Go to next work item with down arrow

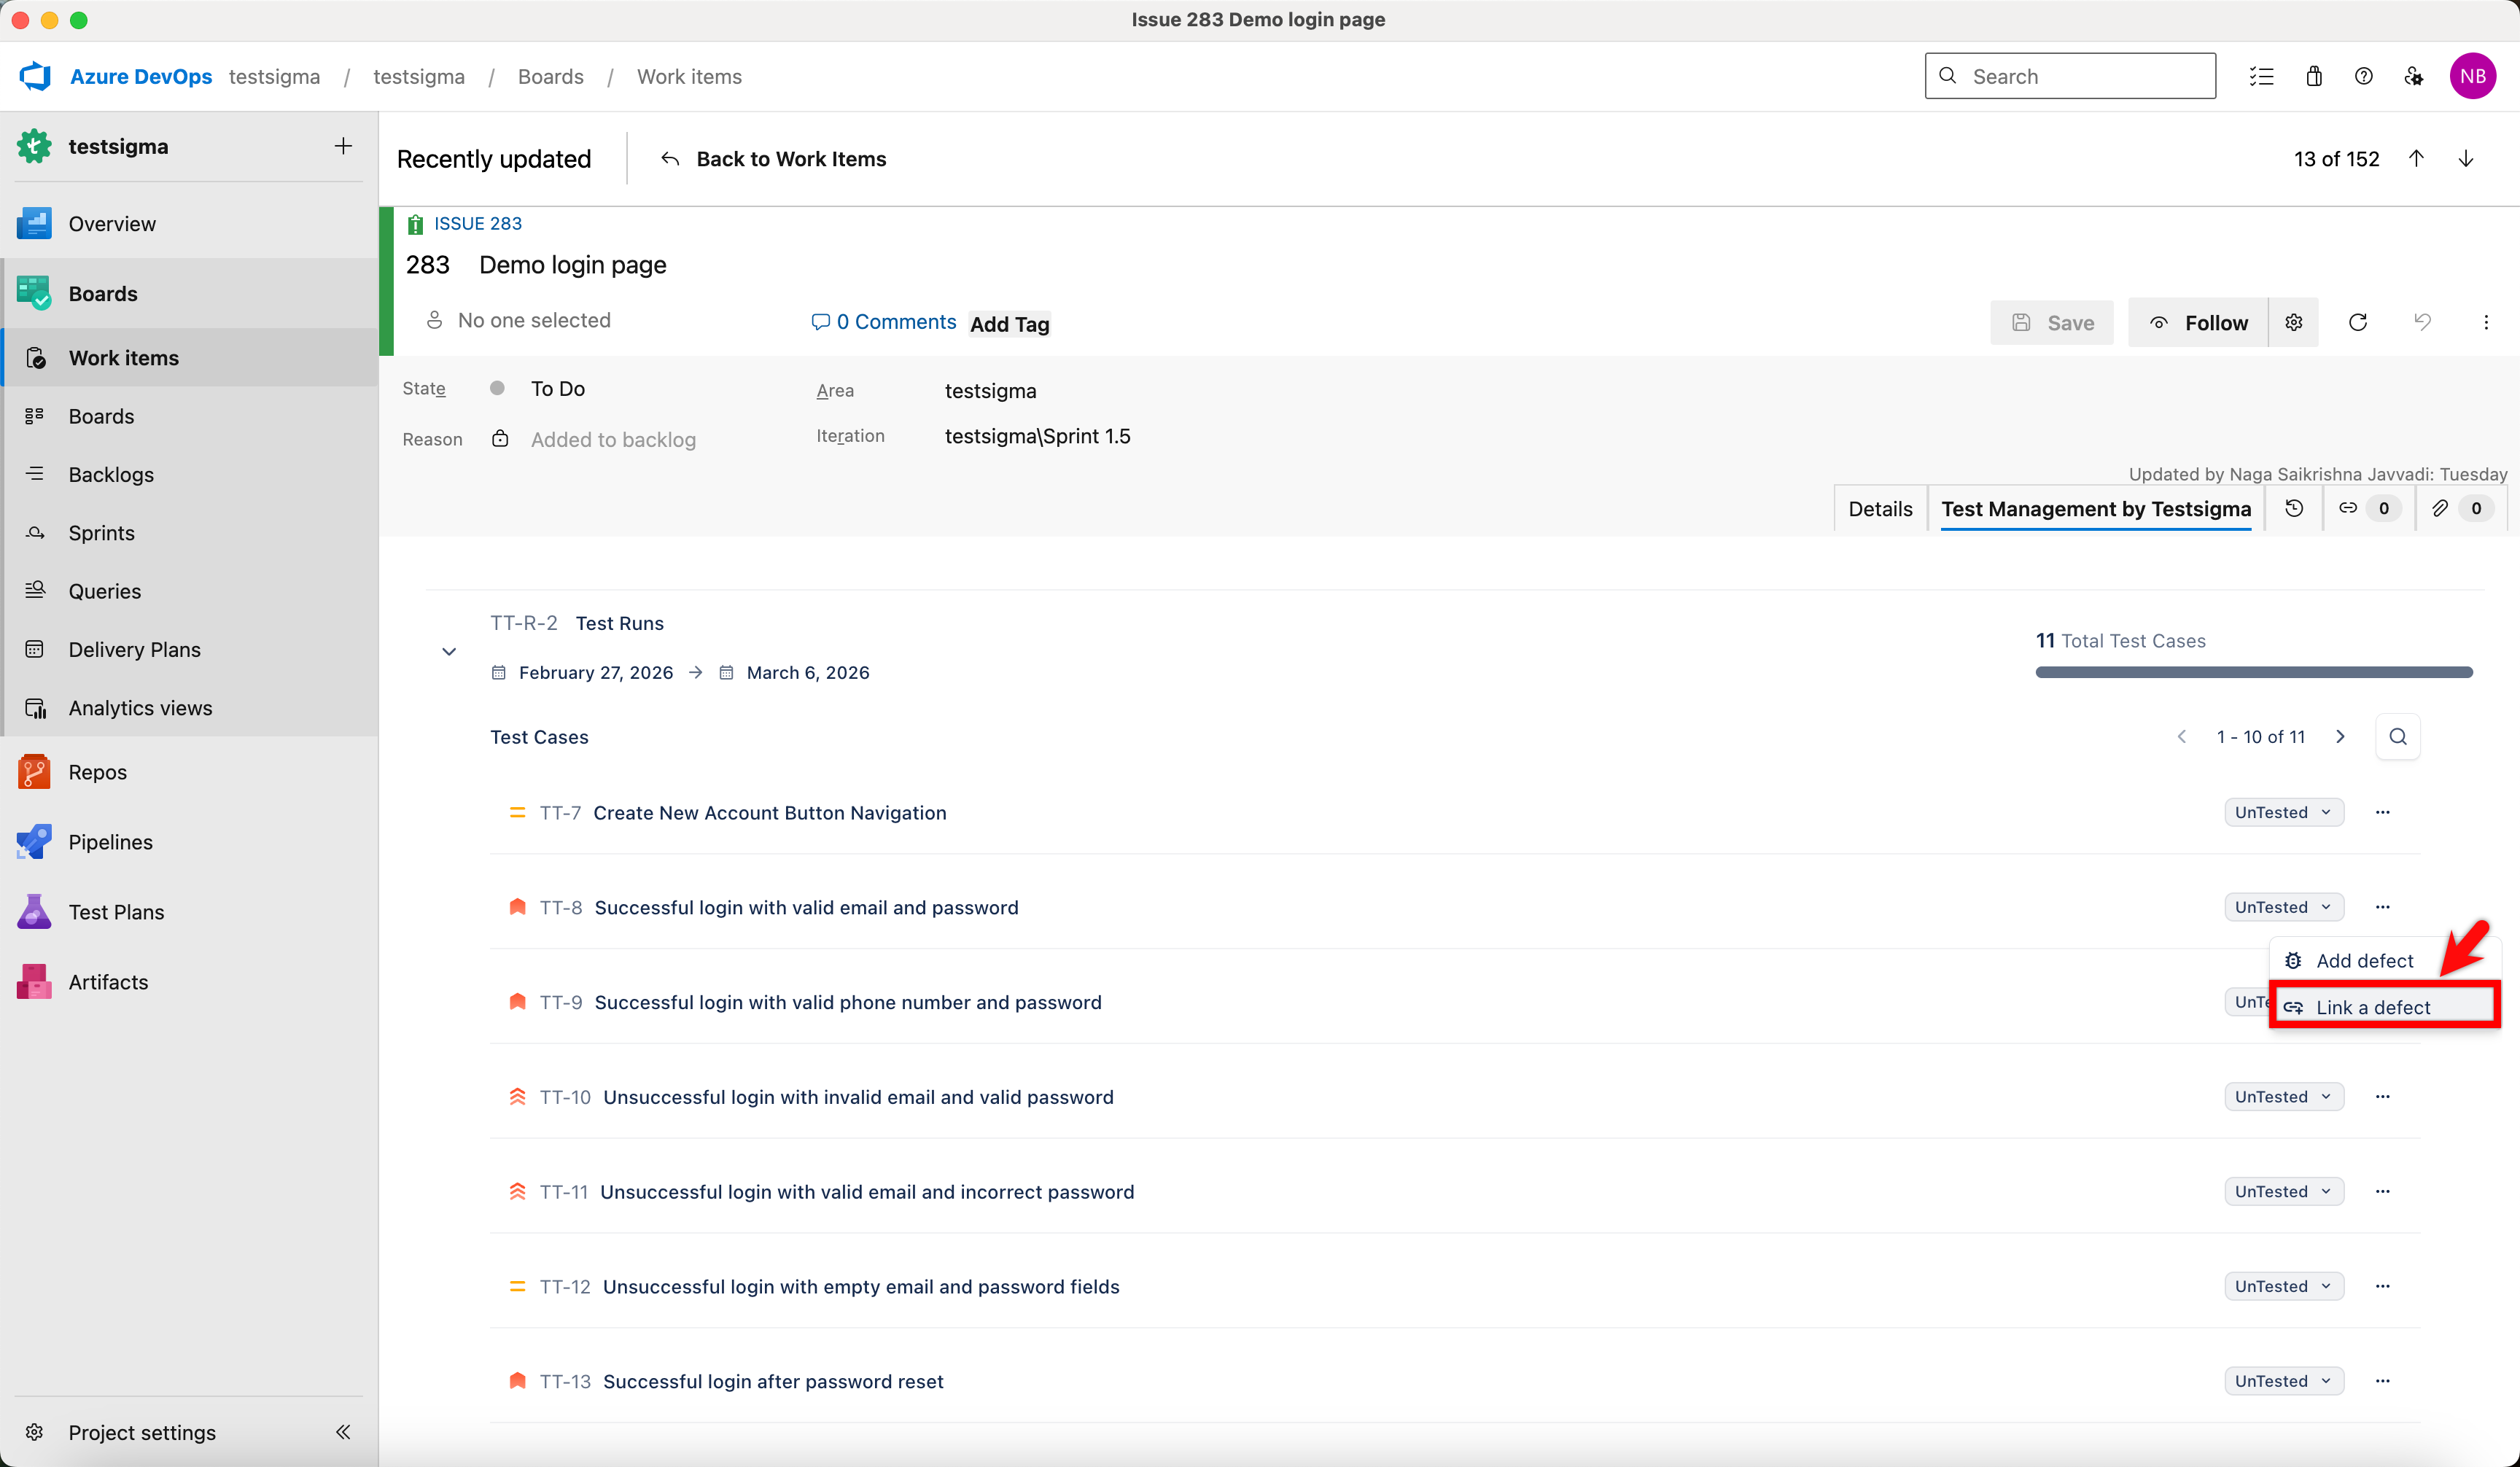(2466, 159)
